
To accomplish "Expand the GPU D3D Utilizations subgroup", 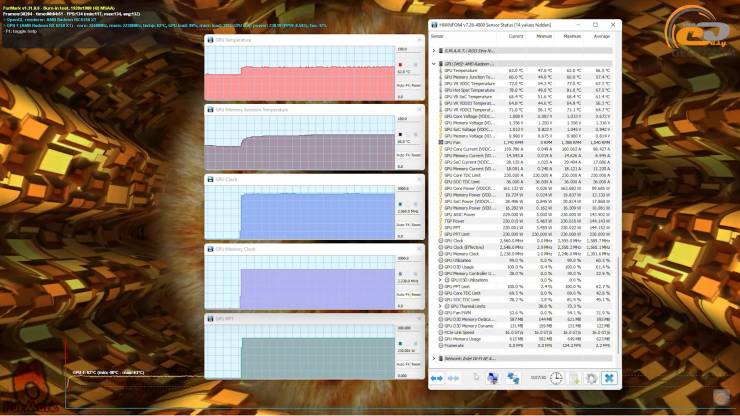I will (441, 280).
